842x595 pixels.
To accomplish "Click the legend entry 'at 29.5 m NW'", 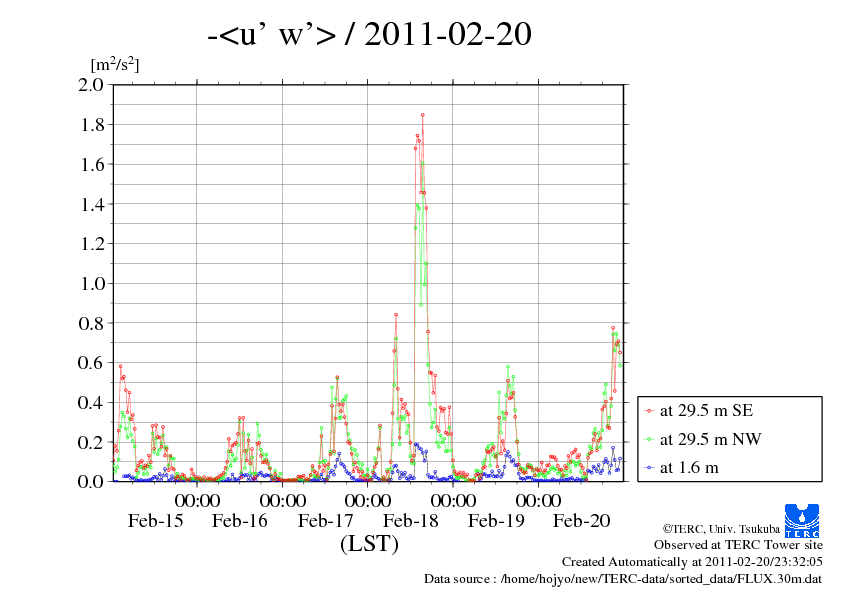I will [710, 439].
